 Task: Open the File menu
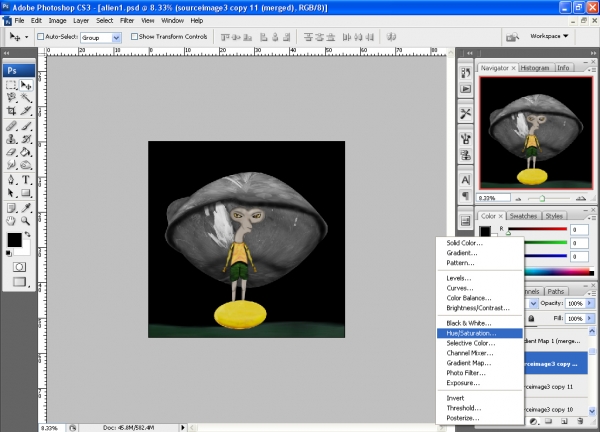pyautogui.click(x=19, y=21)
